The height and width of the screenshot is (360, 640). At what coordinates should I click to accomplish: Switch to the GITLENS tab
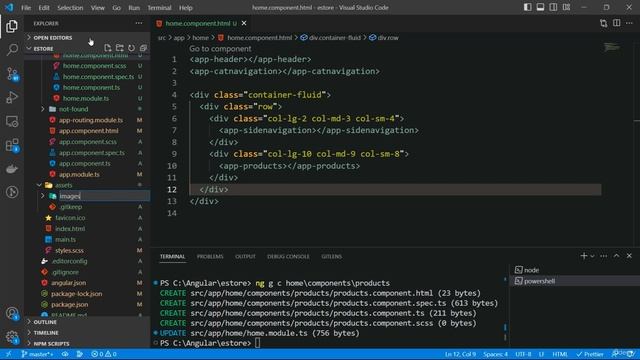331,256
